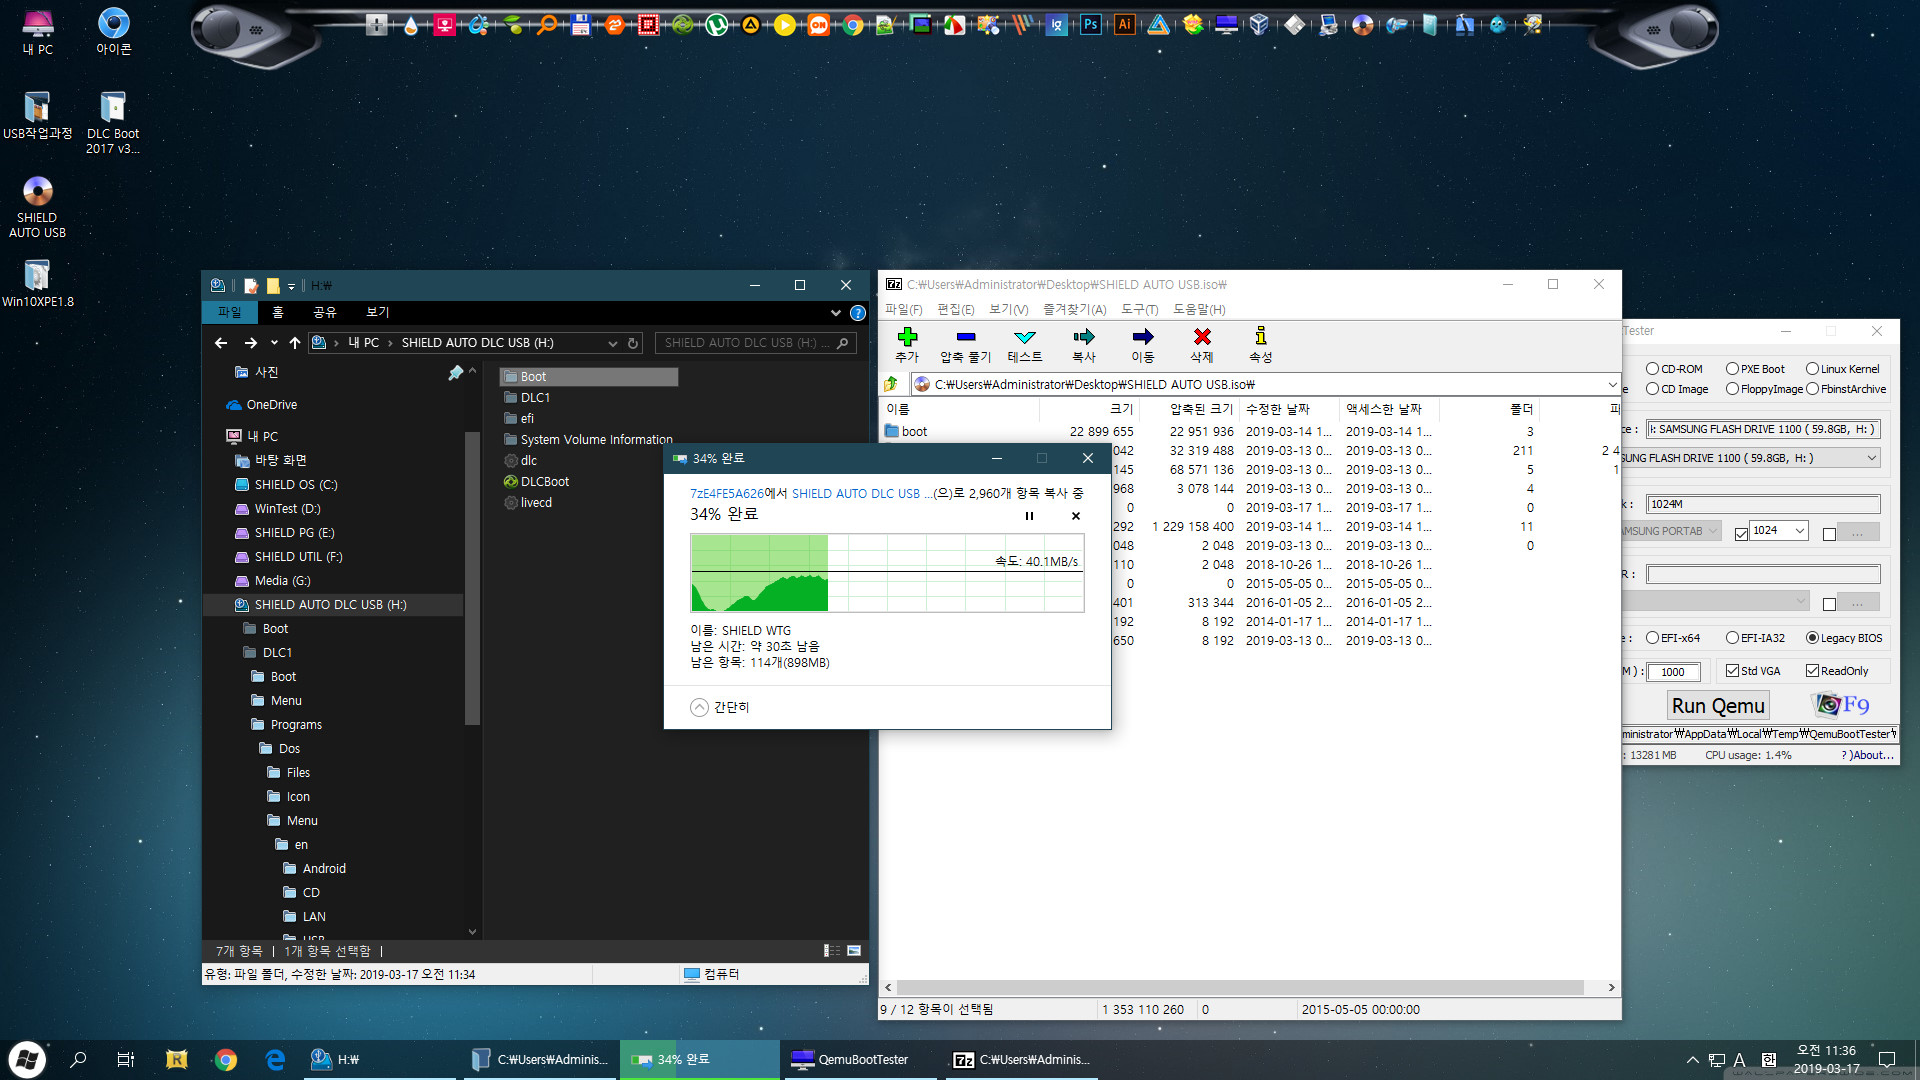Click the 크기 column header in 7-Zip
Viewport: 1920px width, 1080px height.
pos(1089,409)
